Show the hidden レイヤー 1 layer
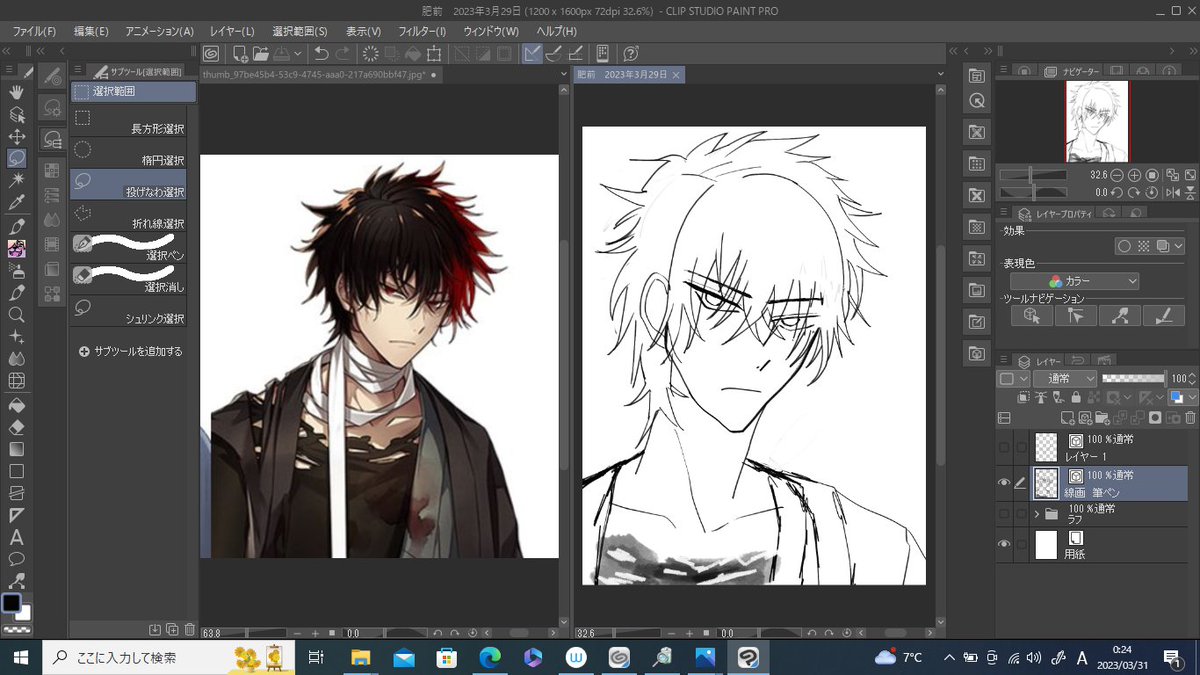 (x=1004, y=446)
